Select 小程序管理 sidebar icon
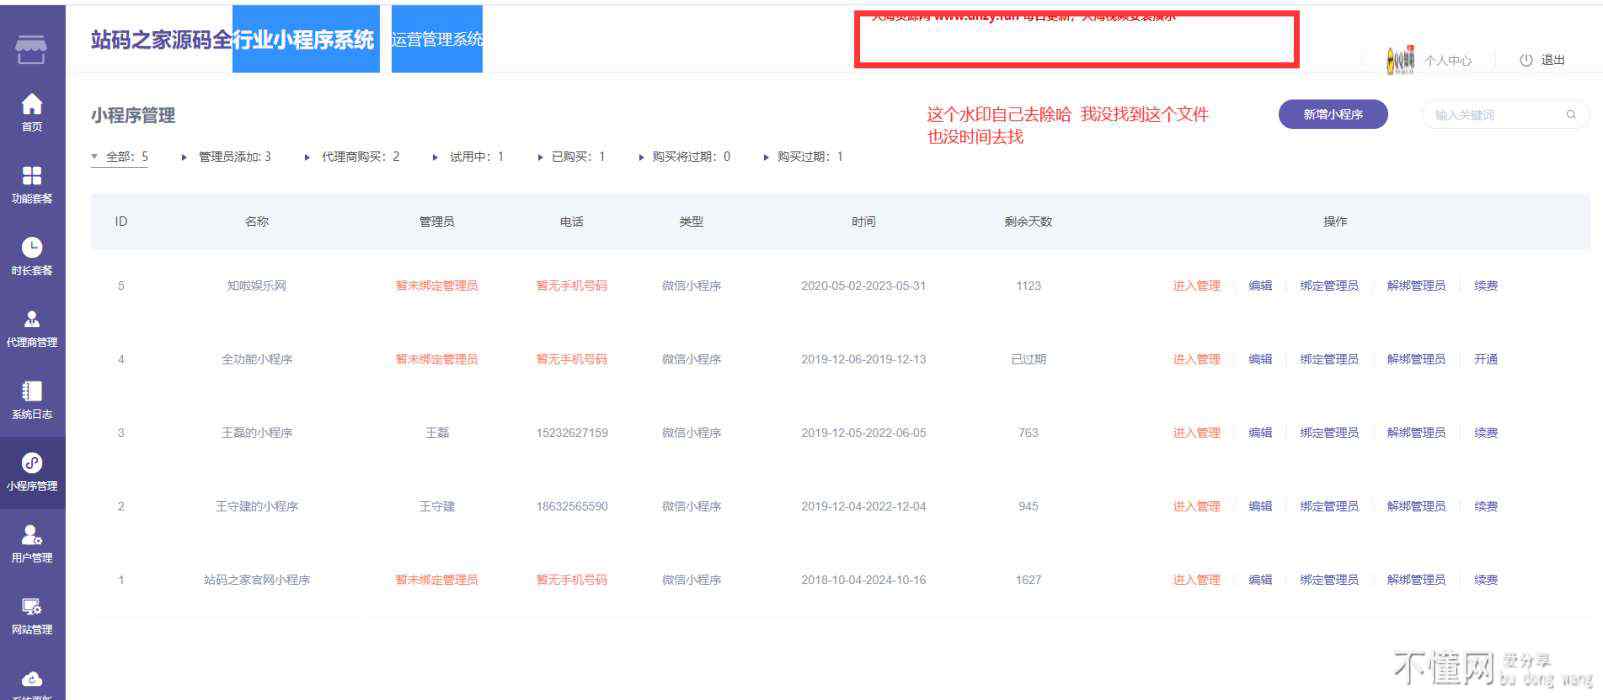The height and width of the screenshot is (700, 1603). pos(32,463)
